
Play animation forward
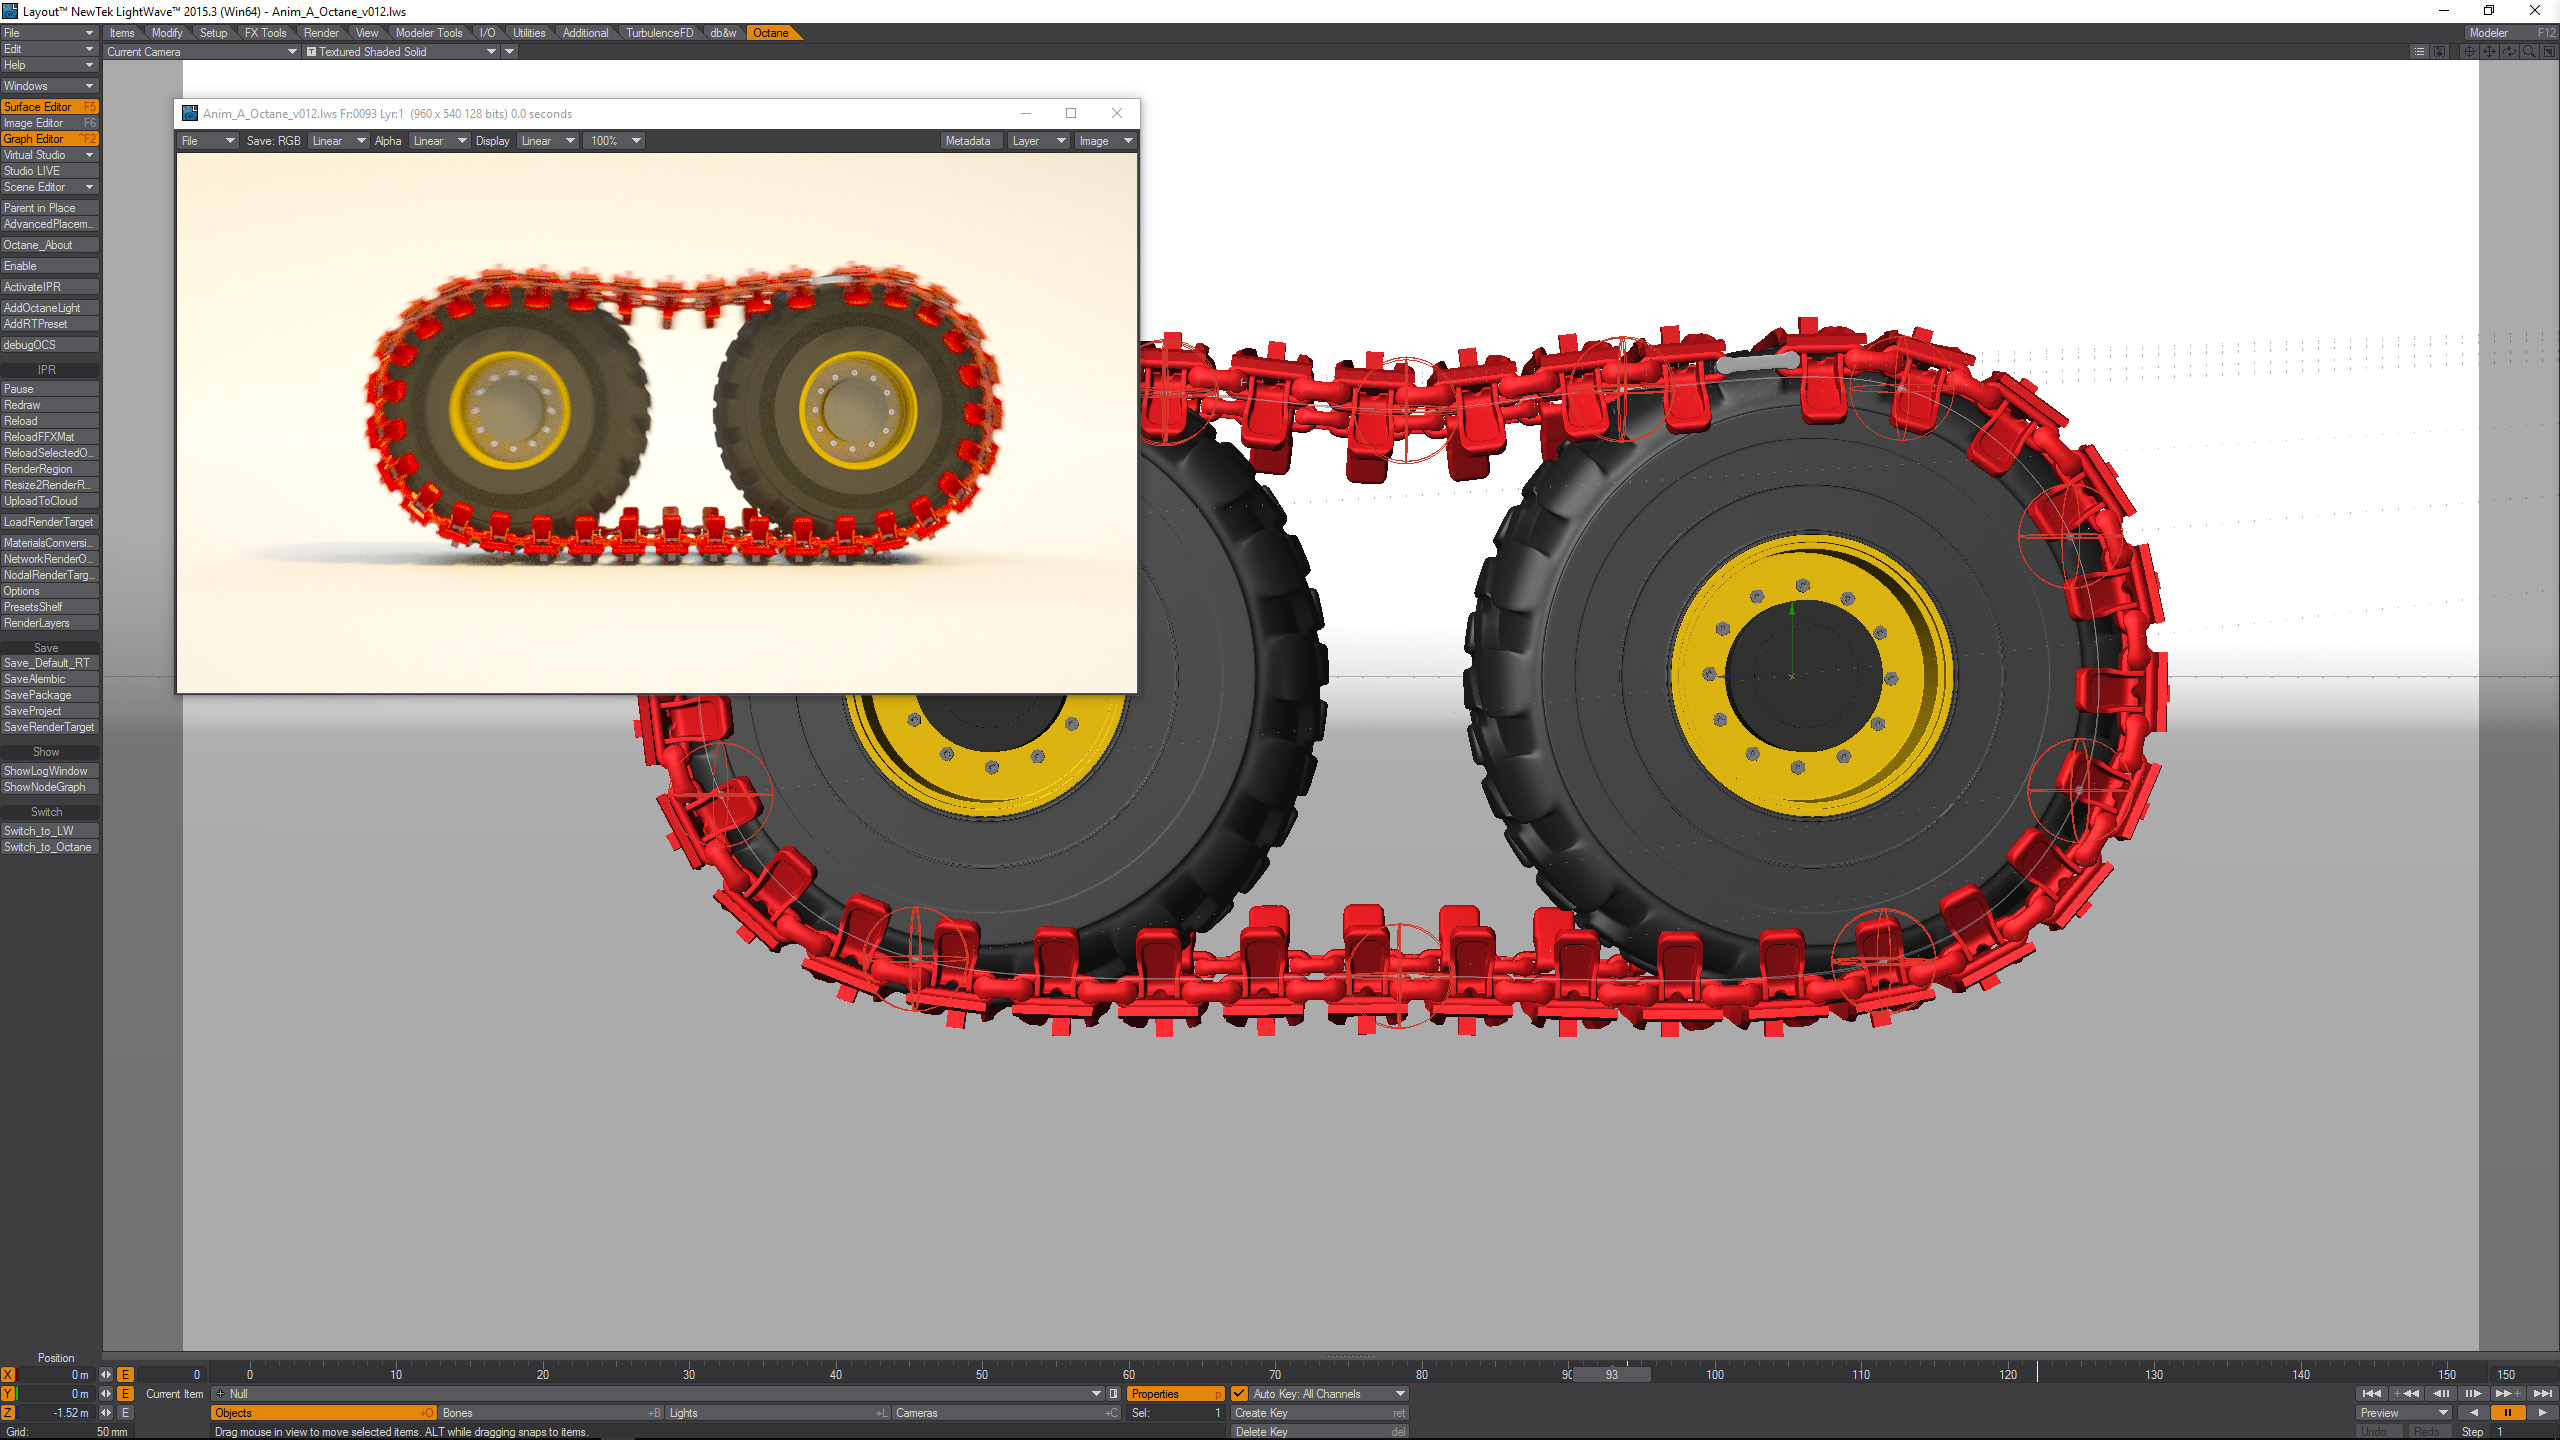pos(2541,1412)
